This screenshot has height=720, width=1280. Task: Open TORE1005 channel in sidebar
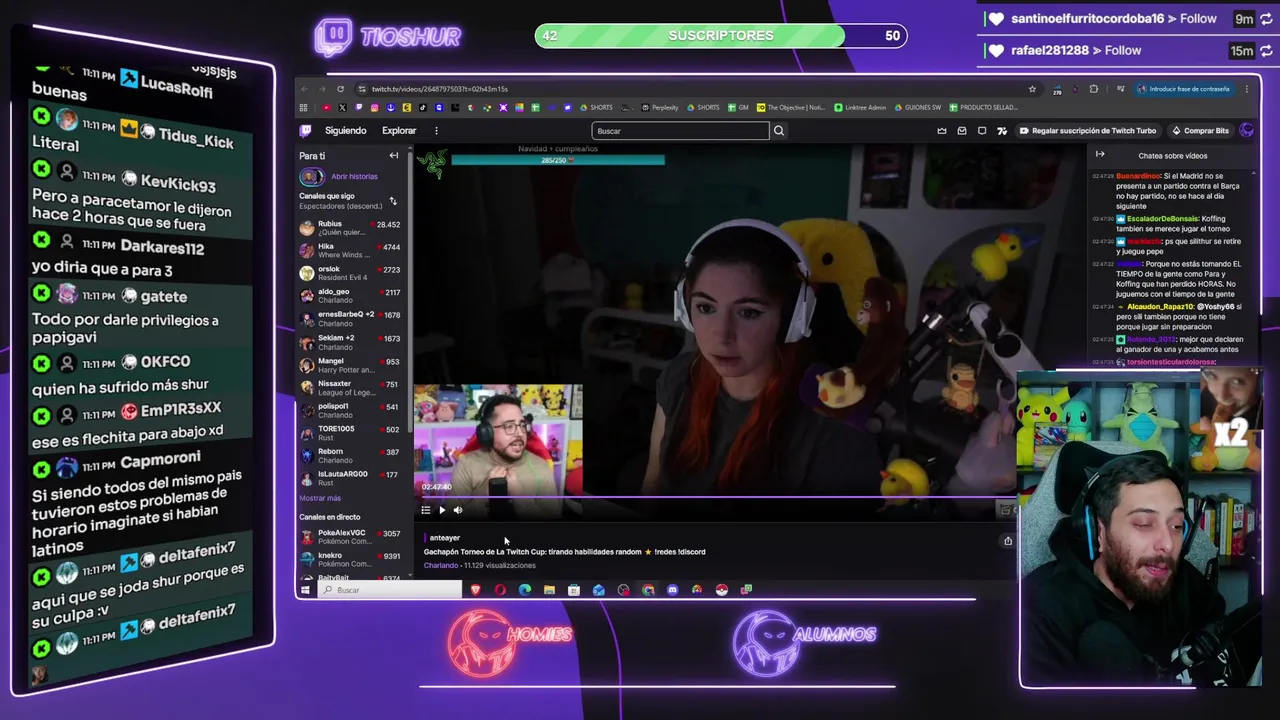pyautogui.click(x=350, y=433)
